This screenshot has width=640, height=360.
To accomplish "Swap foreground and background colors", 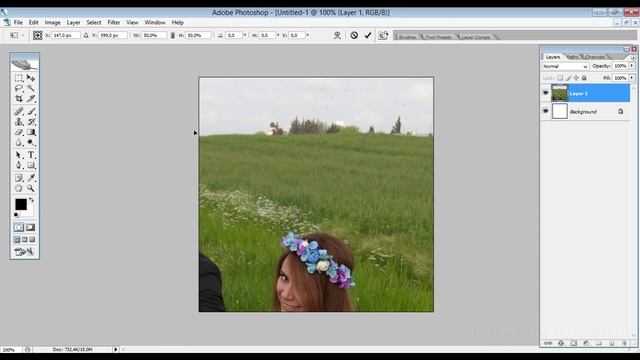I will (31, 200).
